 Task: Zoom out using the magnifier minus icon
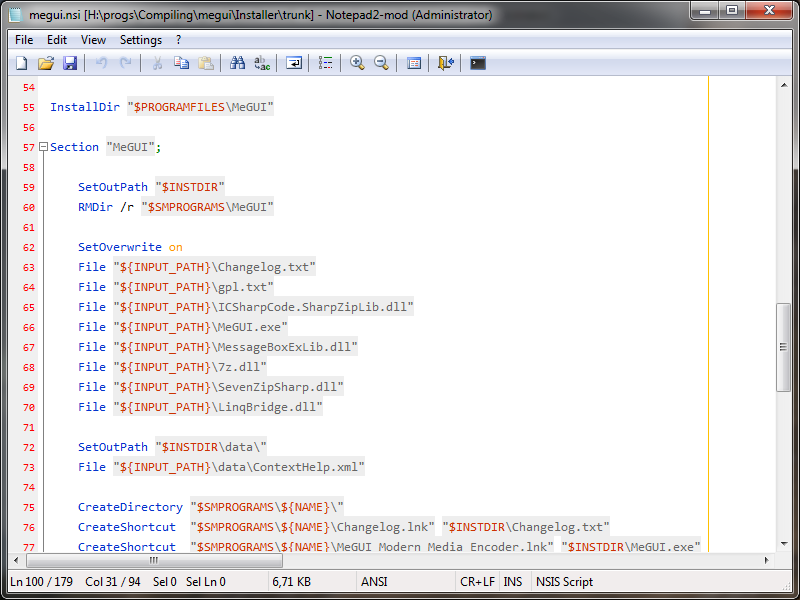[x=381, y=63]
